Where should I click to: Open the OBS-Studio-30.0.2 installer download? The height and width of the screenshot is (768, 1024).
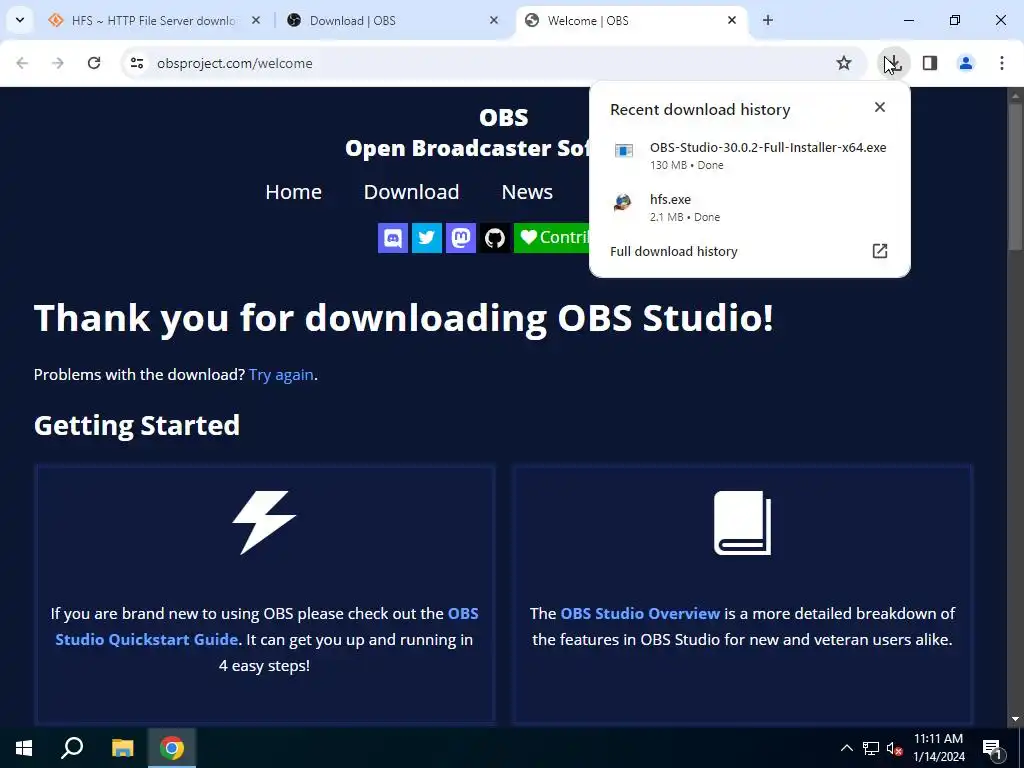point(750,155)
